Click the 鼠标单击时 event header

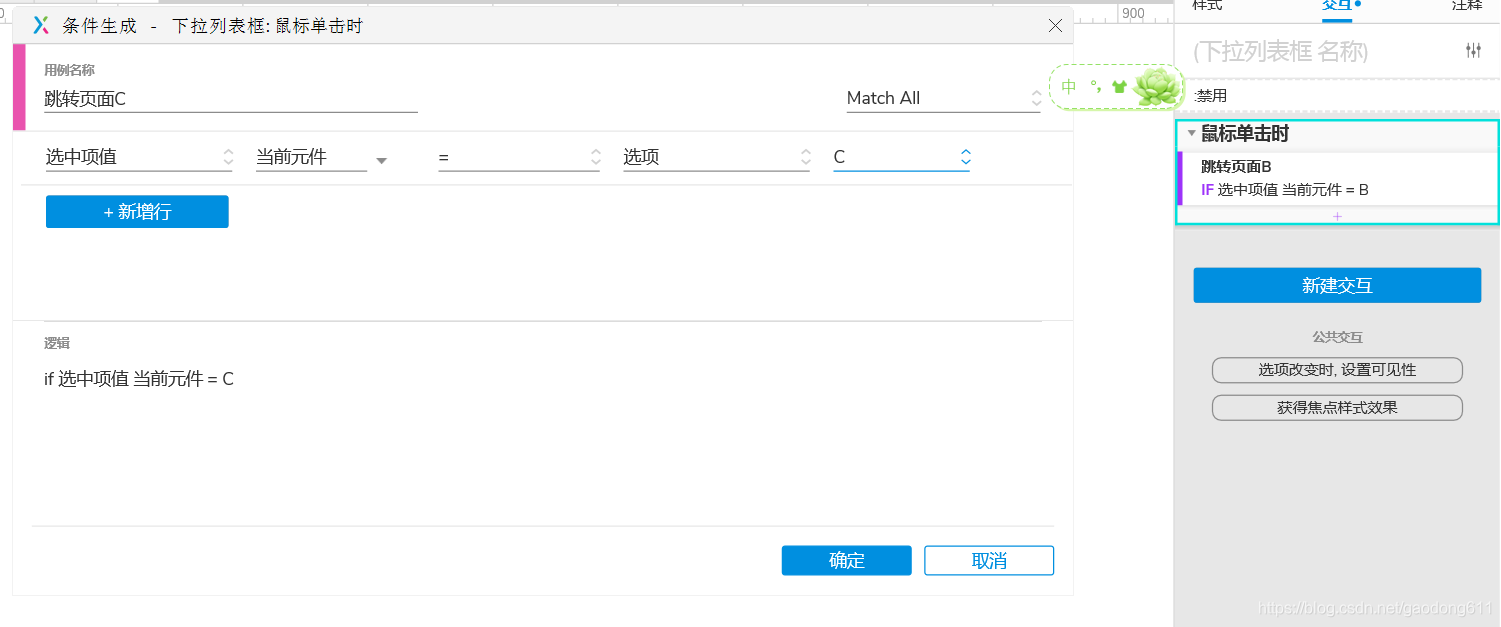(1245, 133)
